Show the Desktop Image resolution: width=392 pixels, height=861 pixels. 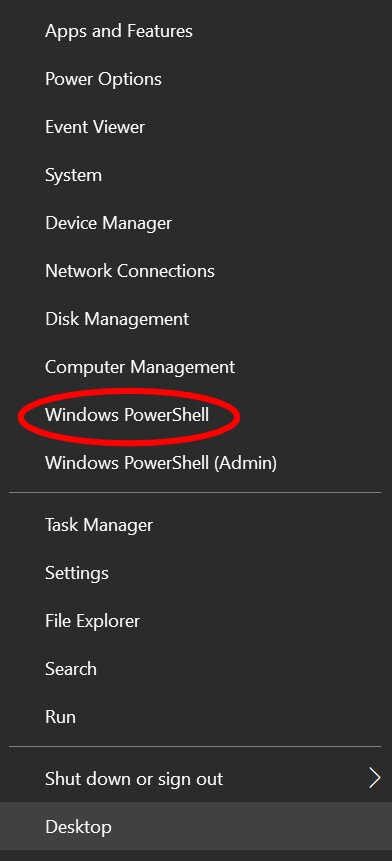[196, 826]
